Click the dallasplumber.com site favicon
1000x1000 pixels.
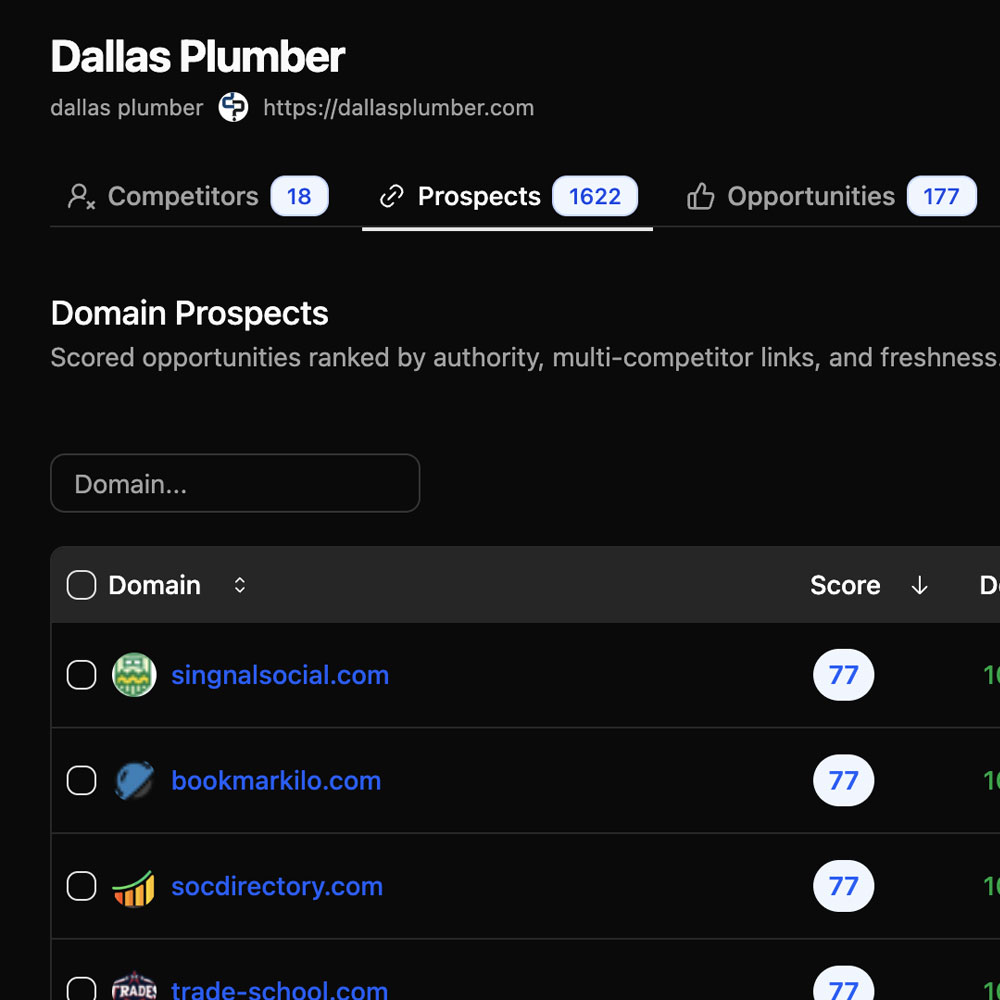[x=233, y=108]
